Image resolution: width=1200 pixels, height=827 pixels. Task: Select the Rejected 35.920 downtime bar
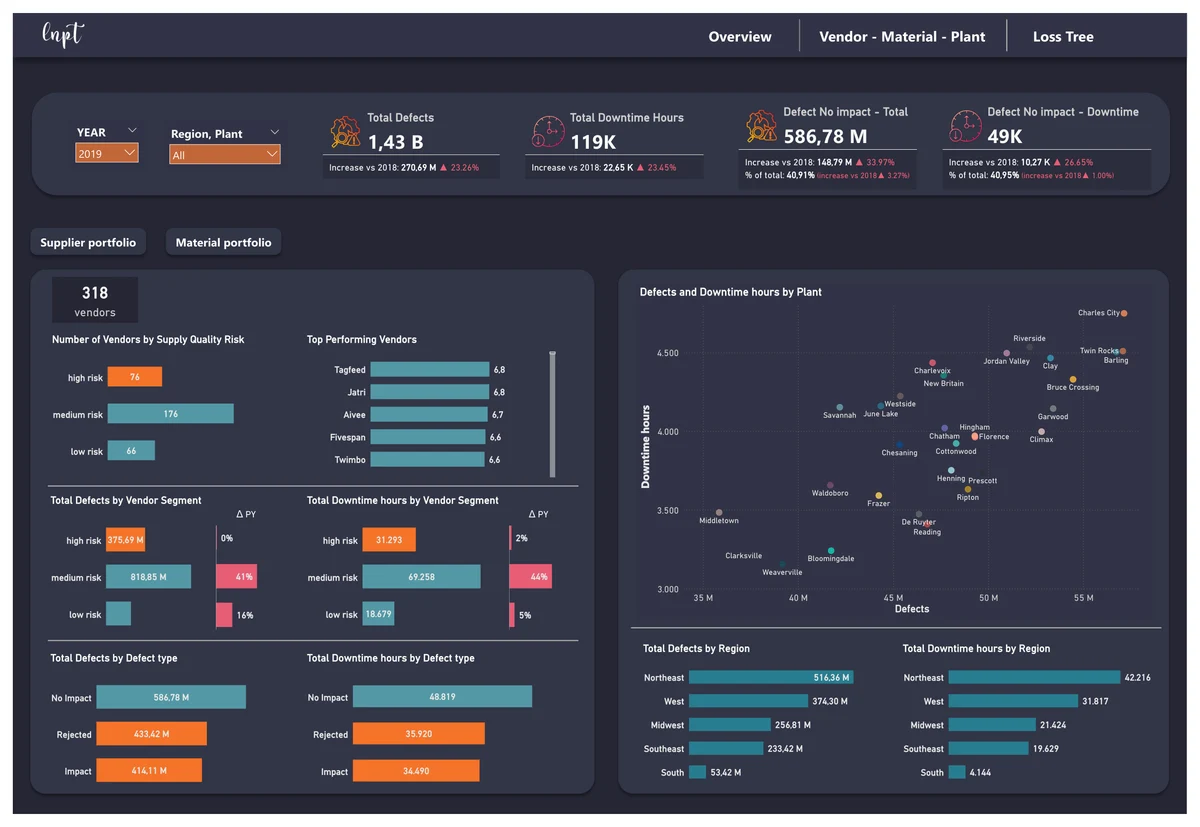pyautogui.click(x=419, y=734)
